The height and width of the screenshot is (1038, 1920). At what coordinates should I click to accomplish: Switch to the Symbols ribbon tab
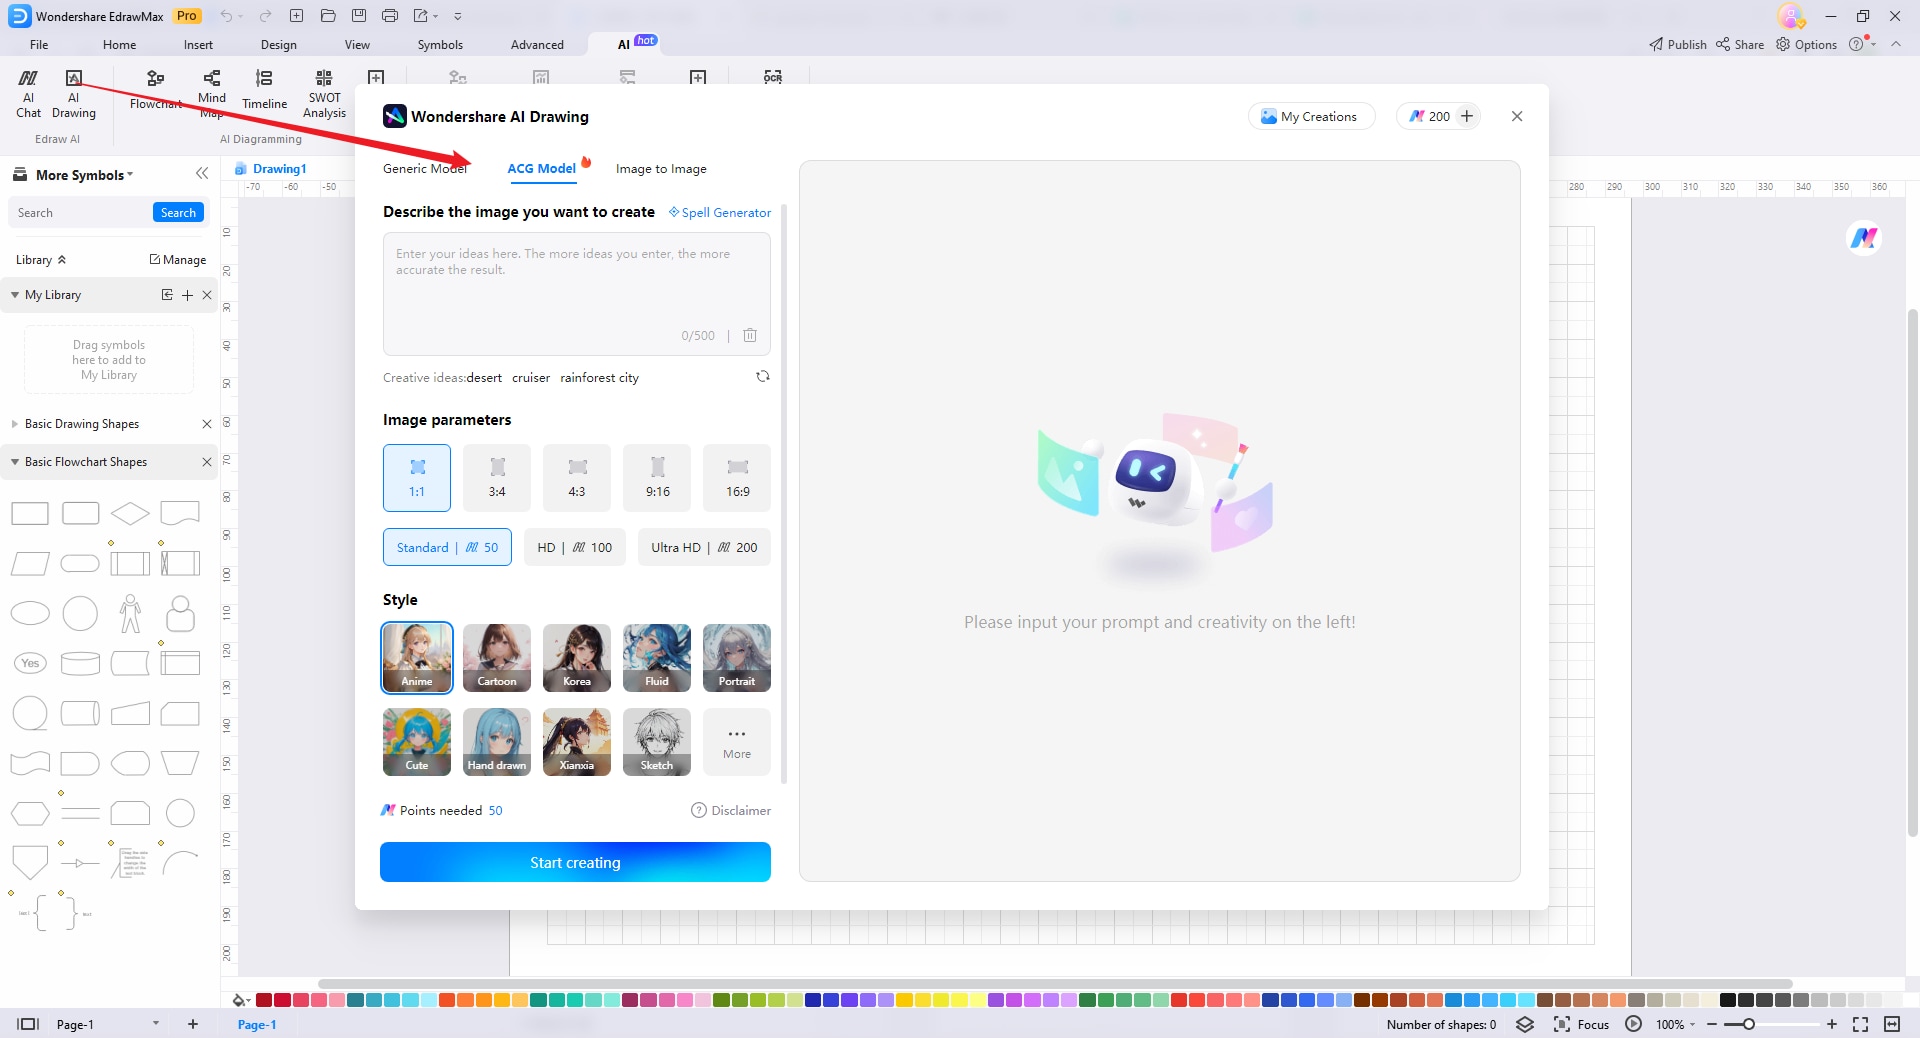click(x=440, y=45)
